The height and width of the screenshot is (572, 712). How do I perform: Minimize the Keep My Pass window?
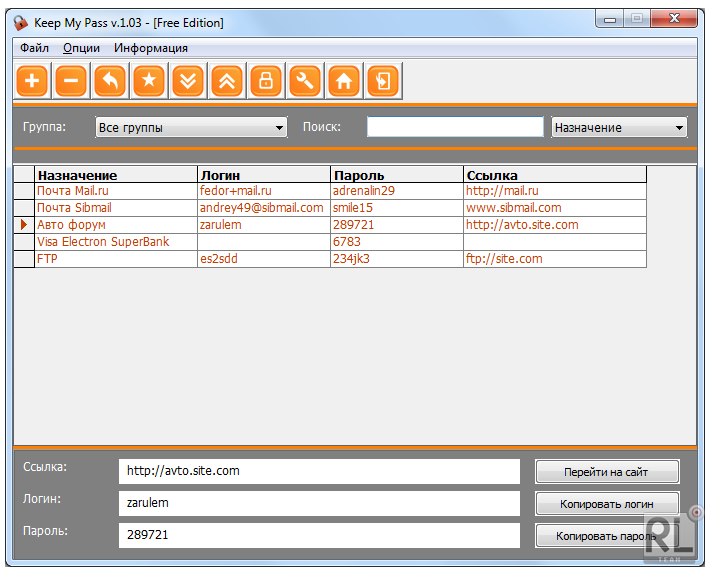click(x=610, y=19)
